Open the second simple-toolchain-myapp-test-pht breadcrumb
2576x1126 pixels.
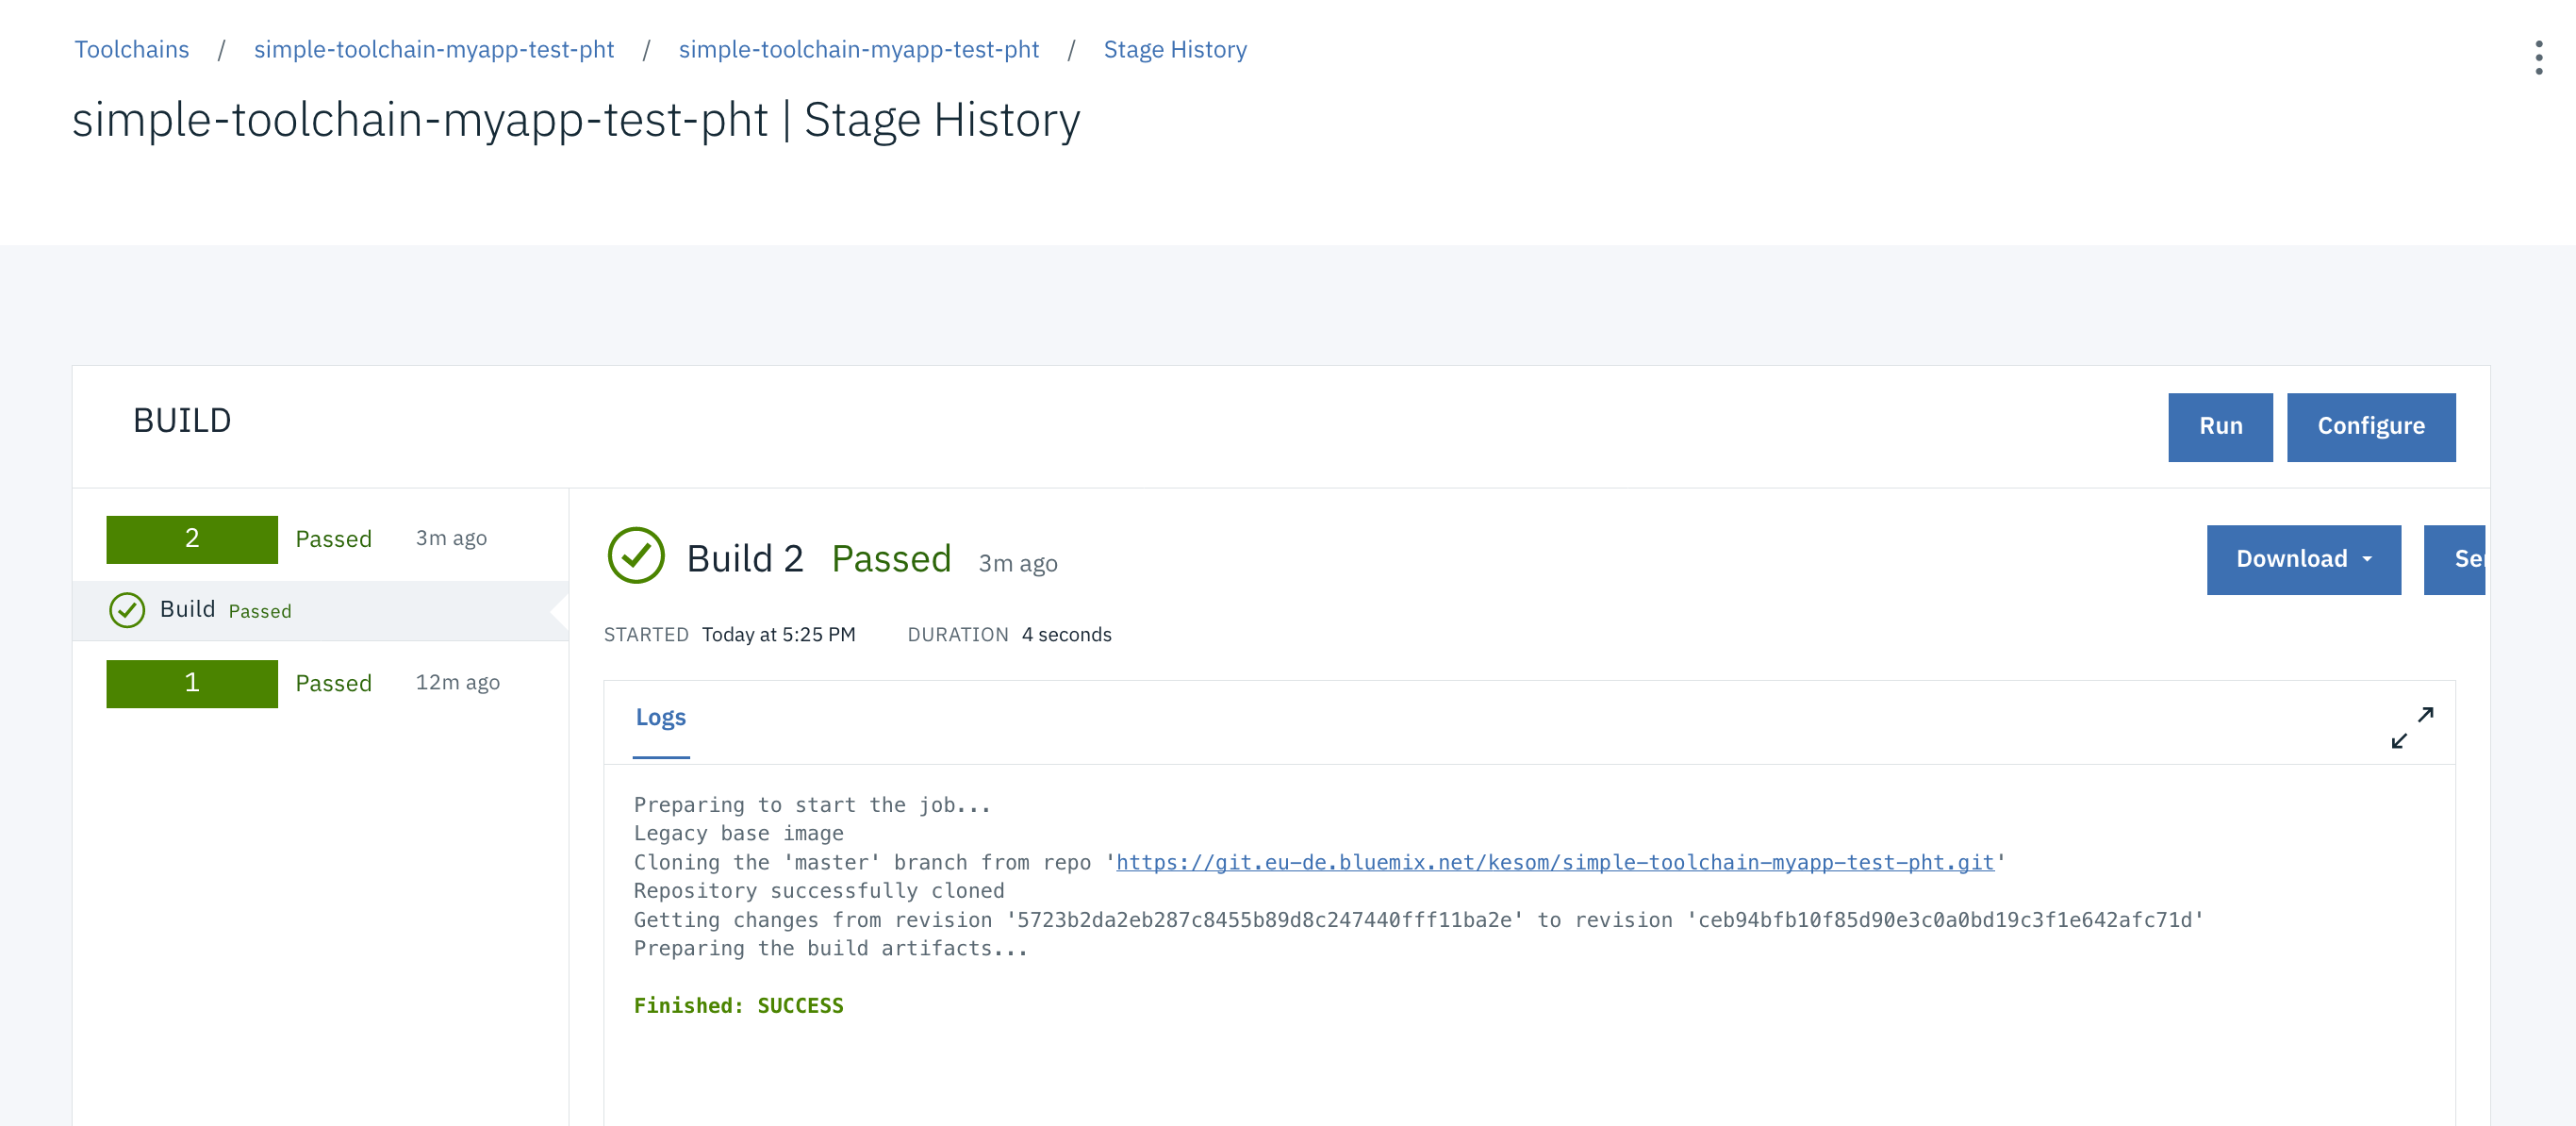[858, 50]
